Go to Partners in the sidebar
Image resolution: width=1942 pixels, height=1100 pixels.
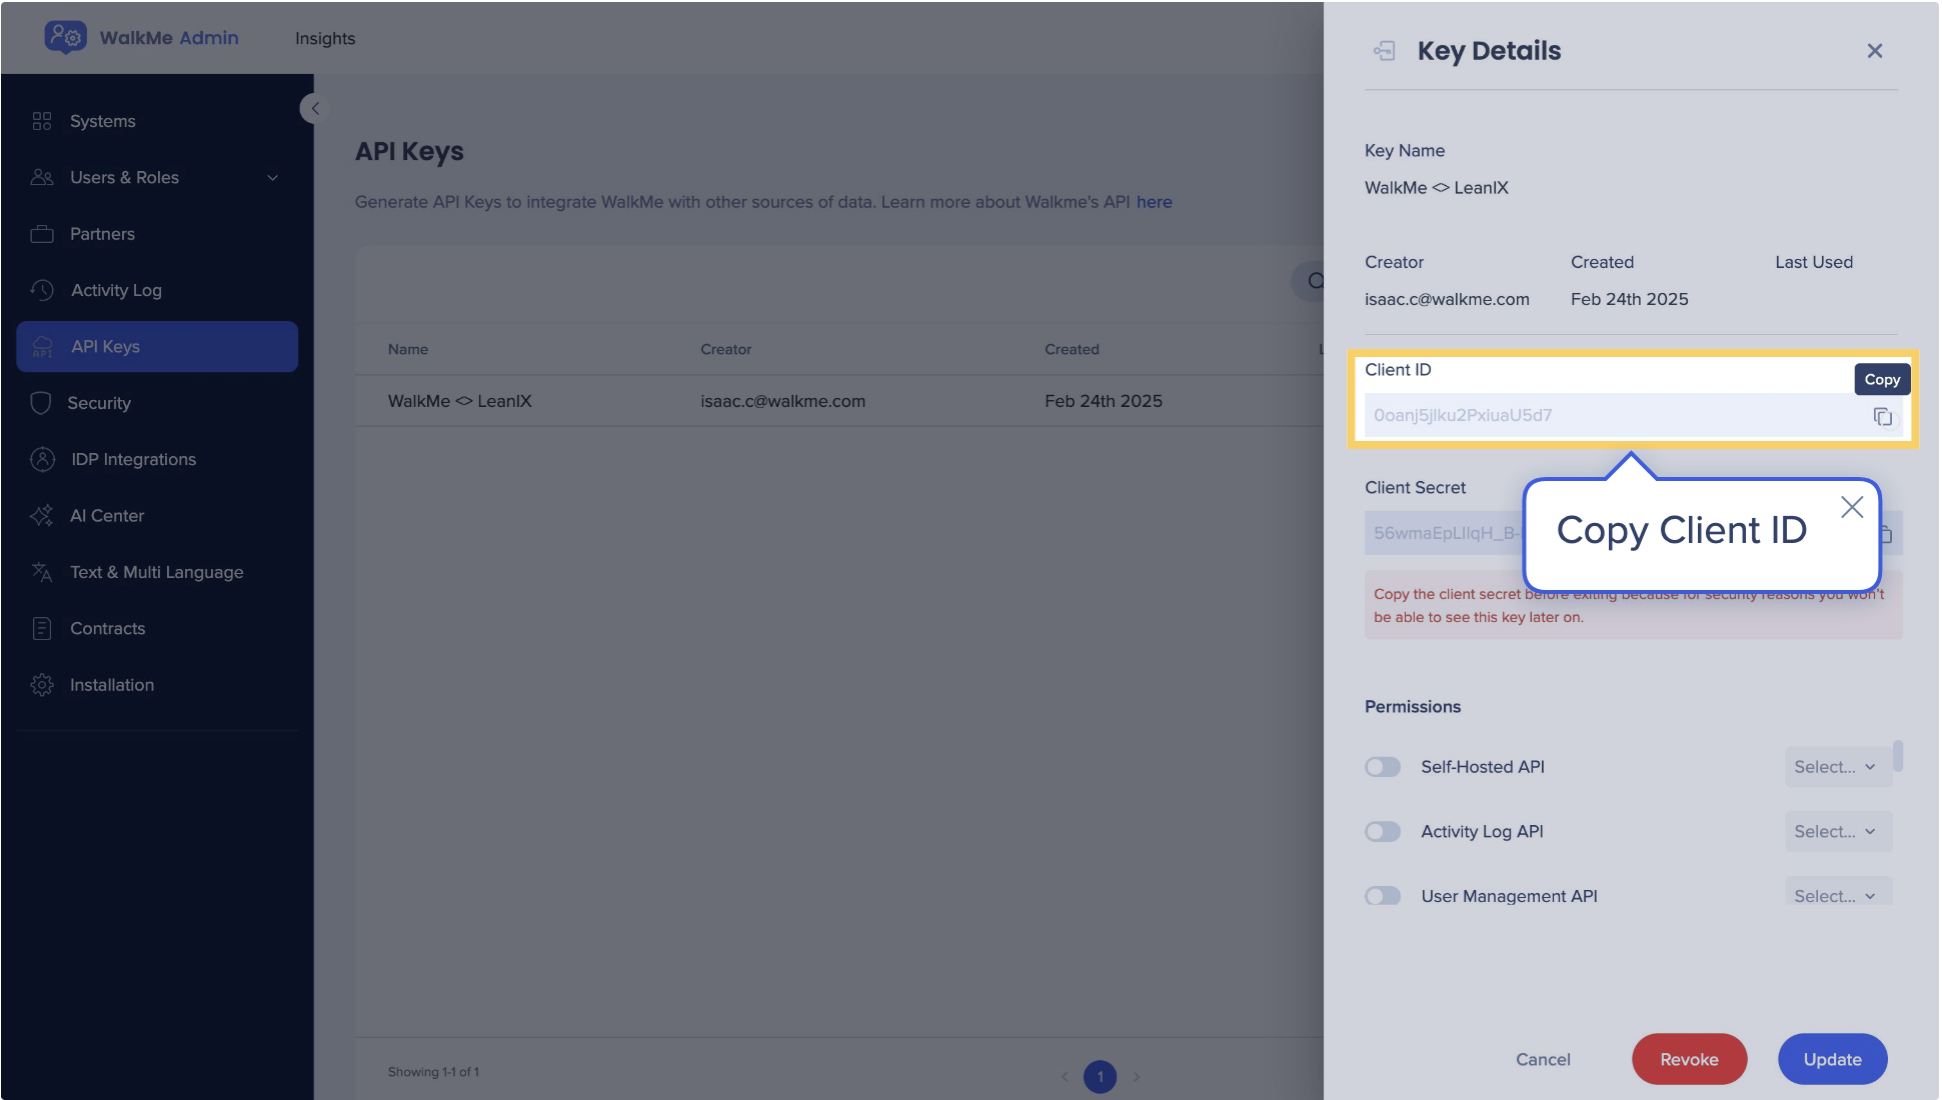point(157,234)
